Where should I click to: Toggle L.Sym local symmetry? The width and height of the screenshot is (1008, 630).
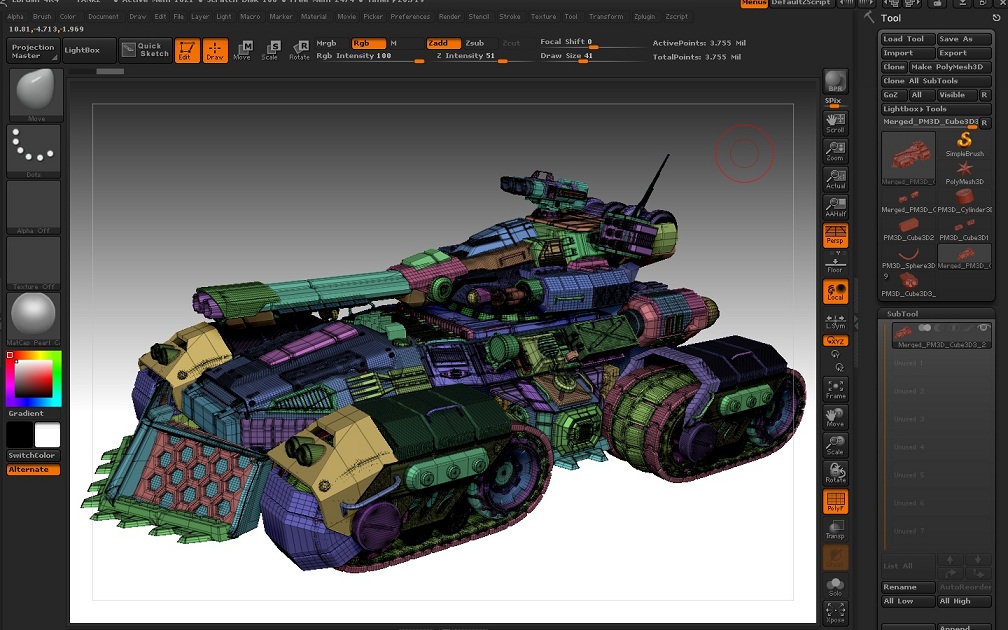tap(835, 322)
